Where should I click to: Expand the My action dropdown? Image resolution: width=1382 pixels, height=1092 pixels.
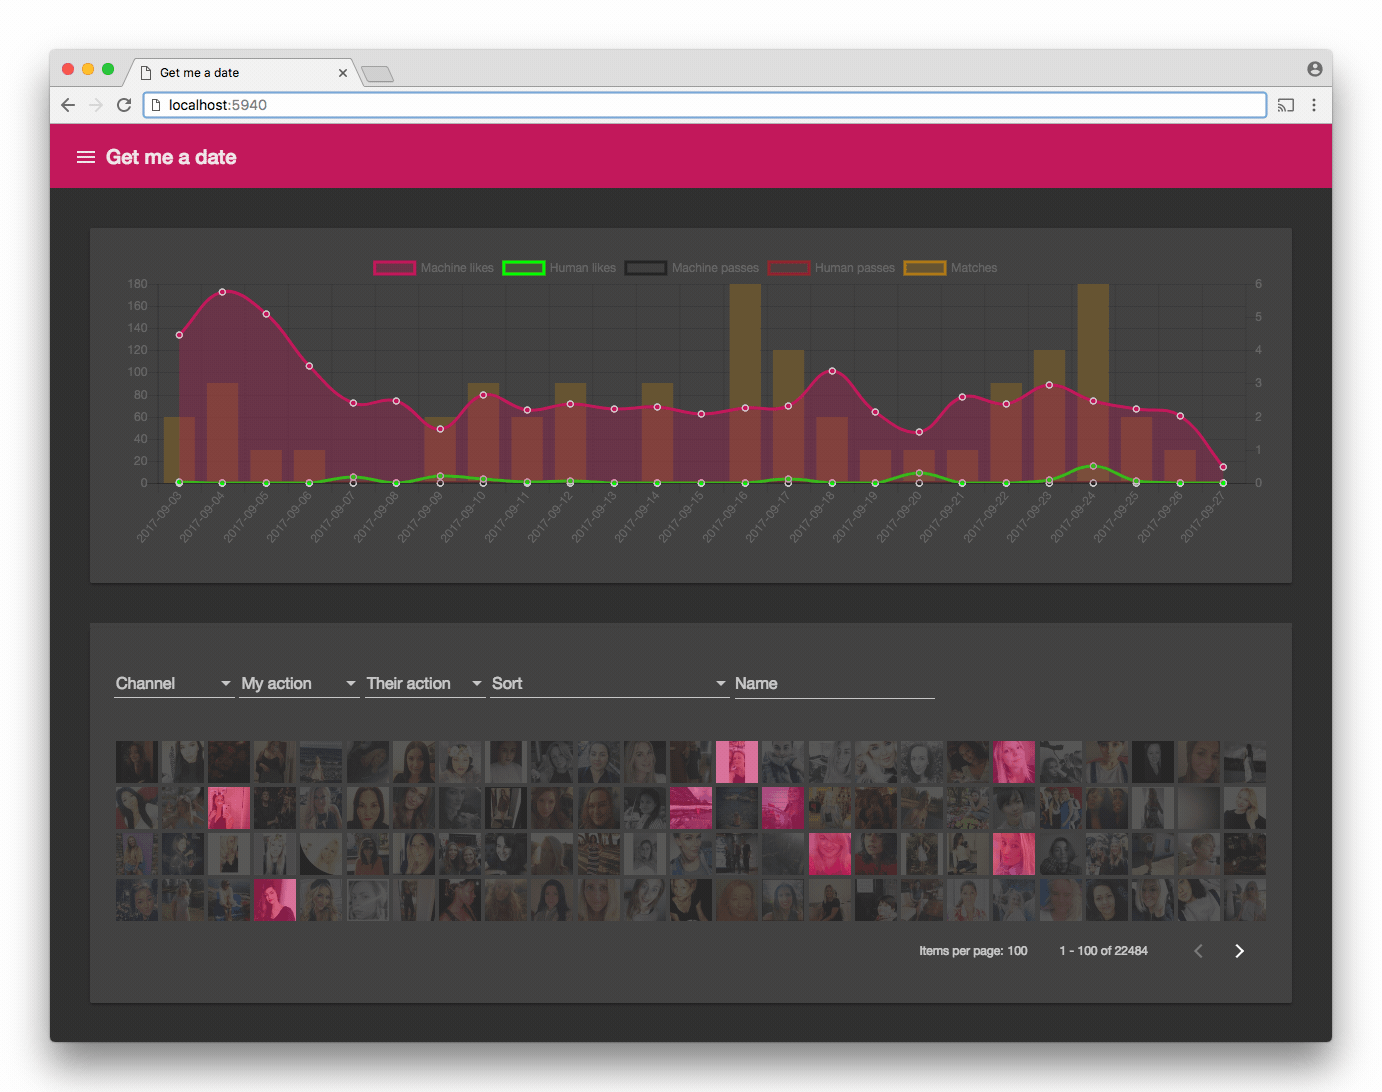point(299,684)
